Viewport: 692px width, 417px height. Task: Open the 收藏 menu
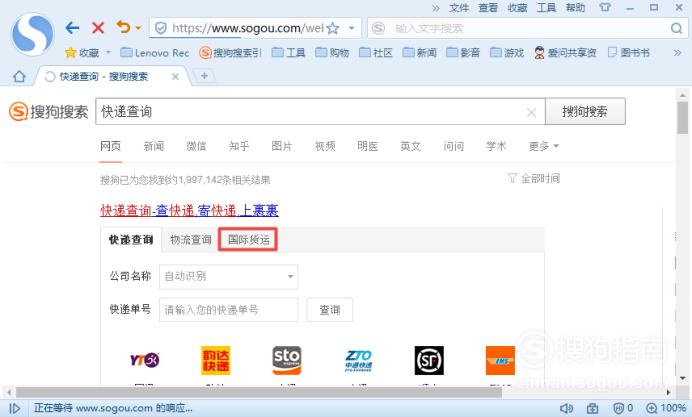pyautogui.click(x=517, y=8)
